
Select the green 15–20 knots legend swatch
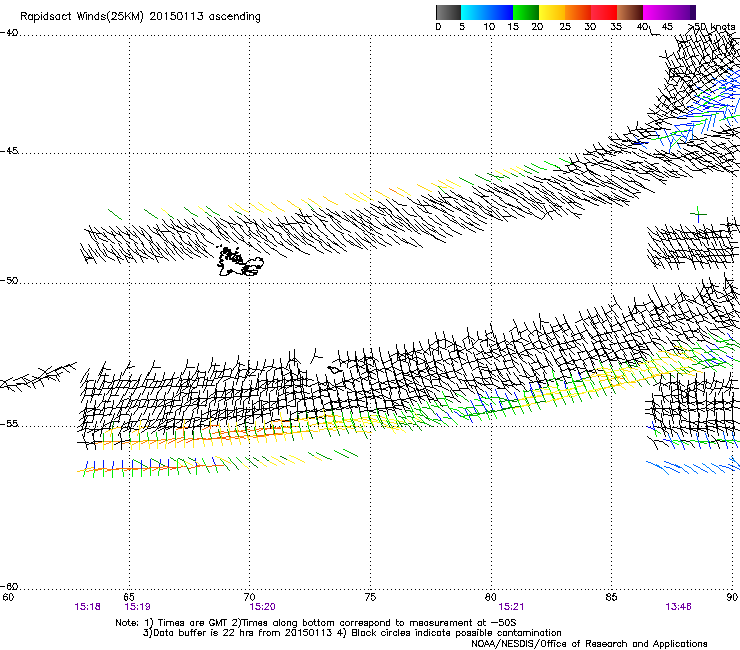point(526,12)
